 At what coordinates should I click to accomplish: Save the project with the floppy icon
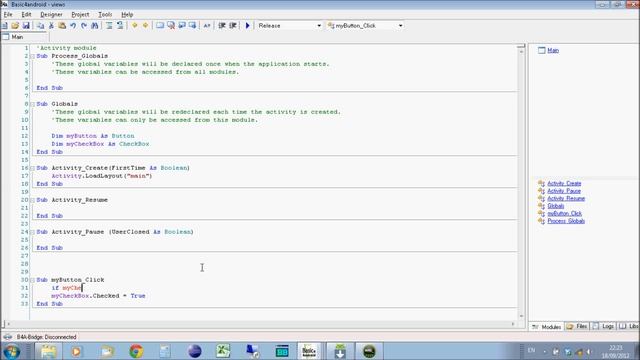pos(26,26)
